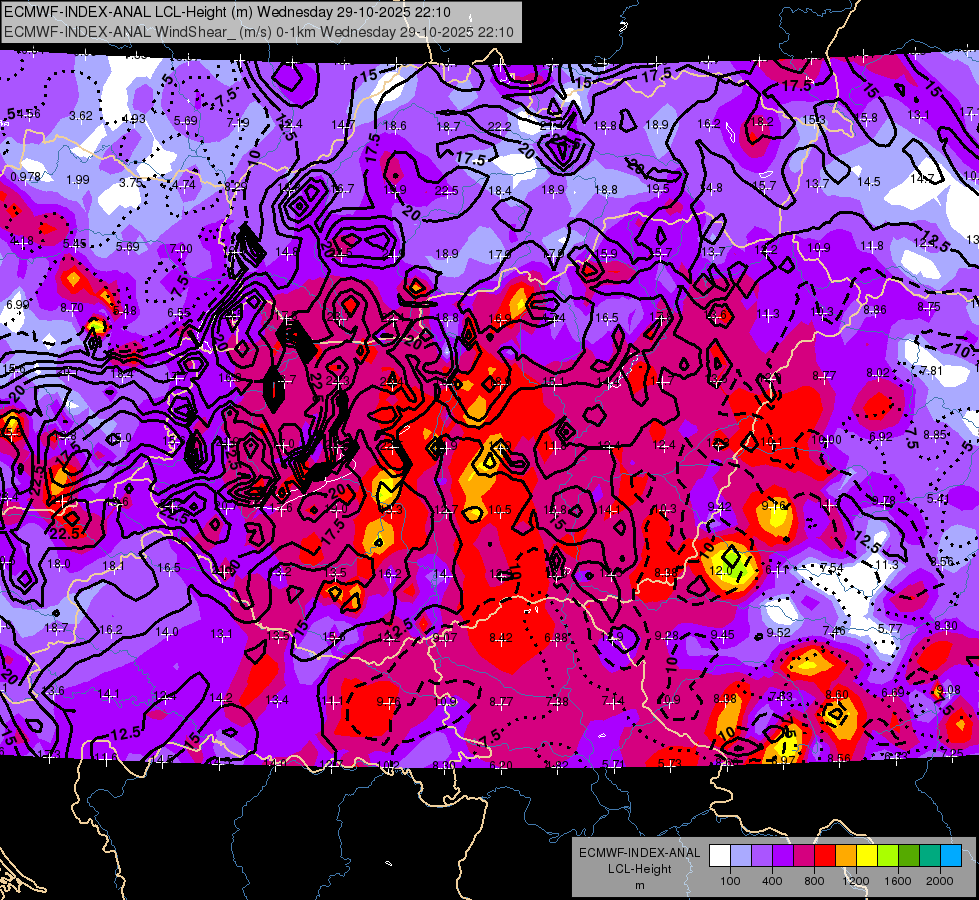
Task: Click legend label 'ECMWF-INDEX-ANAL'
Action: tap(639, 853)
